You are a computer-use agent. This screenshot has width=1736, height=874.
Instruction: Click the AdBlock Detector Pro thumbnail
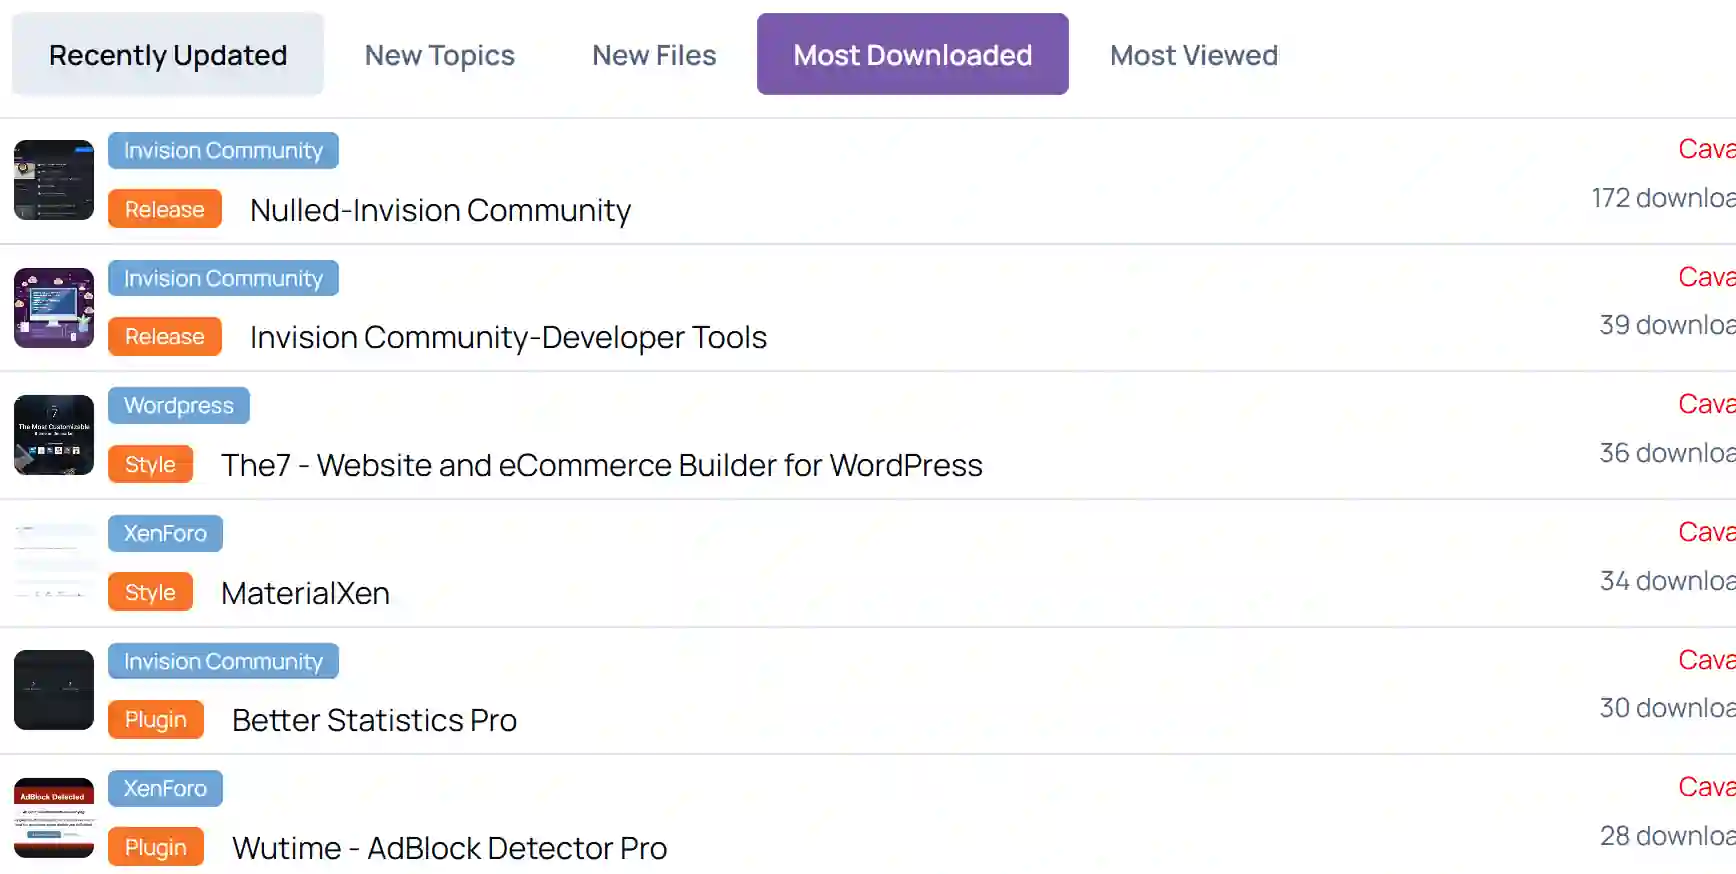point(54,818)
